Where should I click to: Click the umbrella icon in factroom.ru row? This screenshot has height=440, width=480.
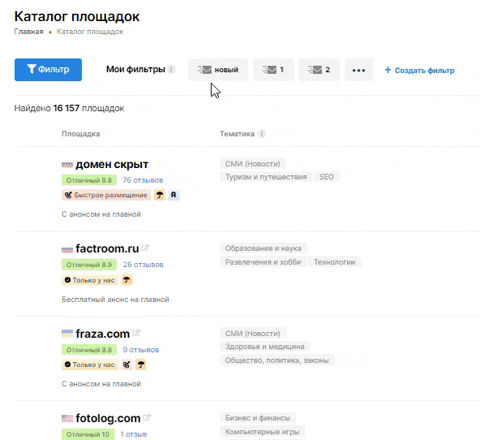[127, 280]
